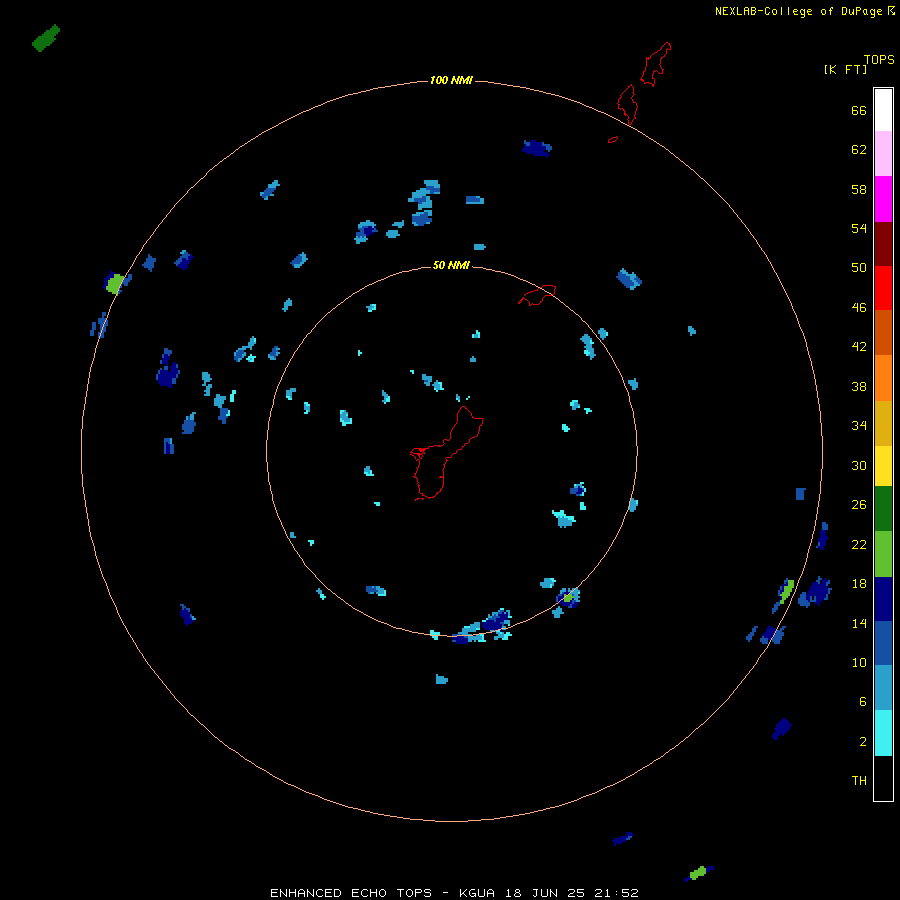Click the "TOPS" legend title

point(879,59)
